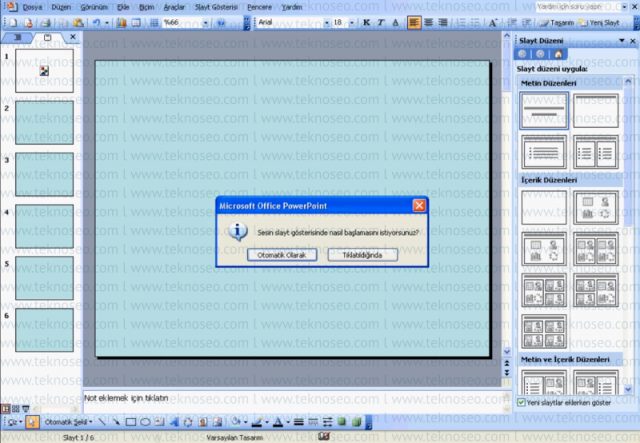Insert a text box
The height and width of the screenshot is (443, 640).
[x=160, y=422]
